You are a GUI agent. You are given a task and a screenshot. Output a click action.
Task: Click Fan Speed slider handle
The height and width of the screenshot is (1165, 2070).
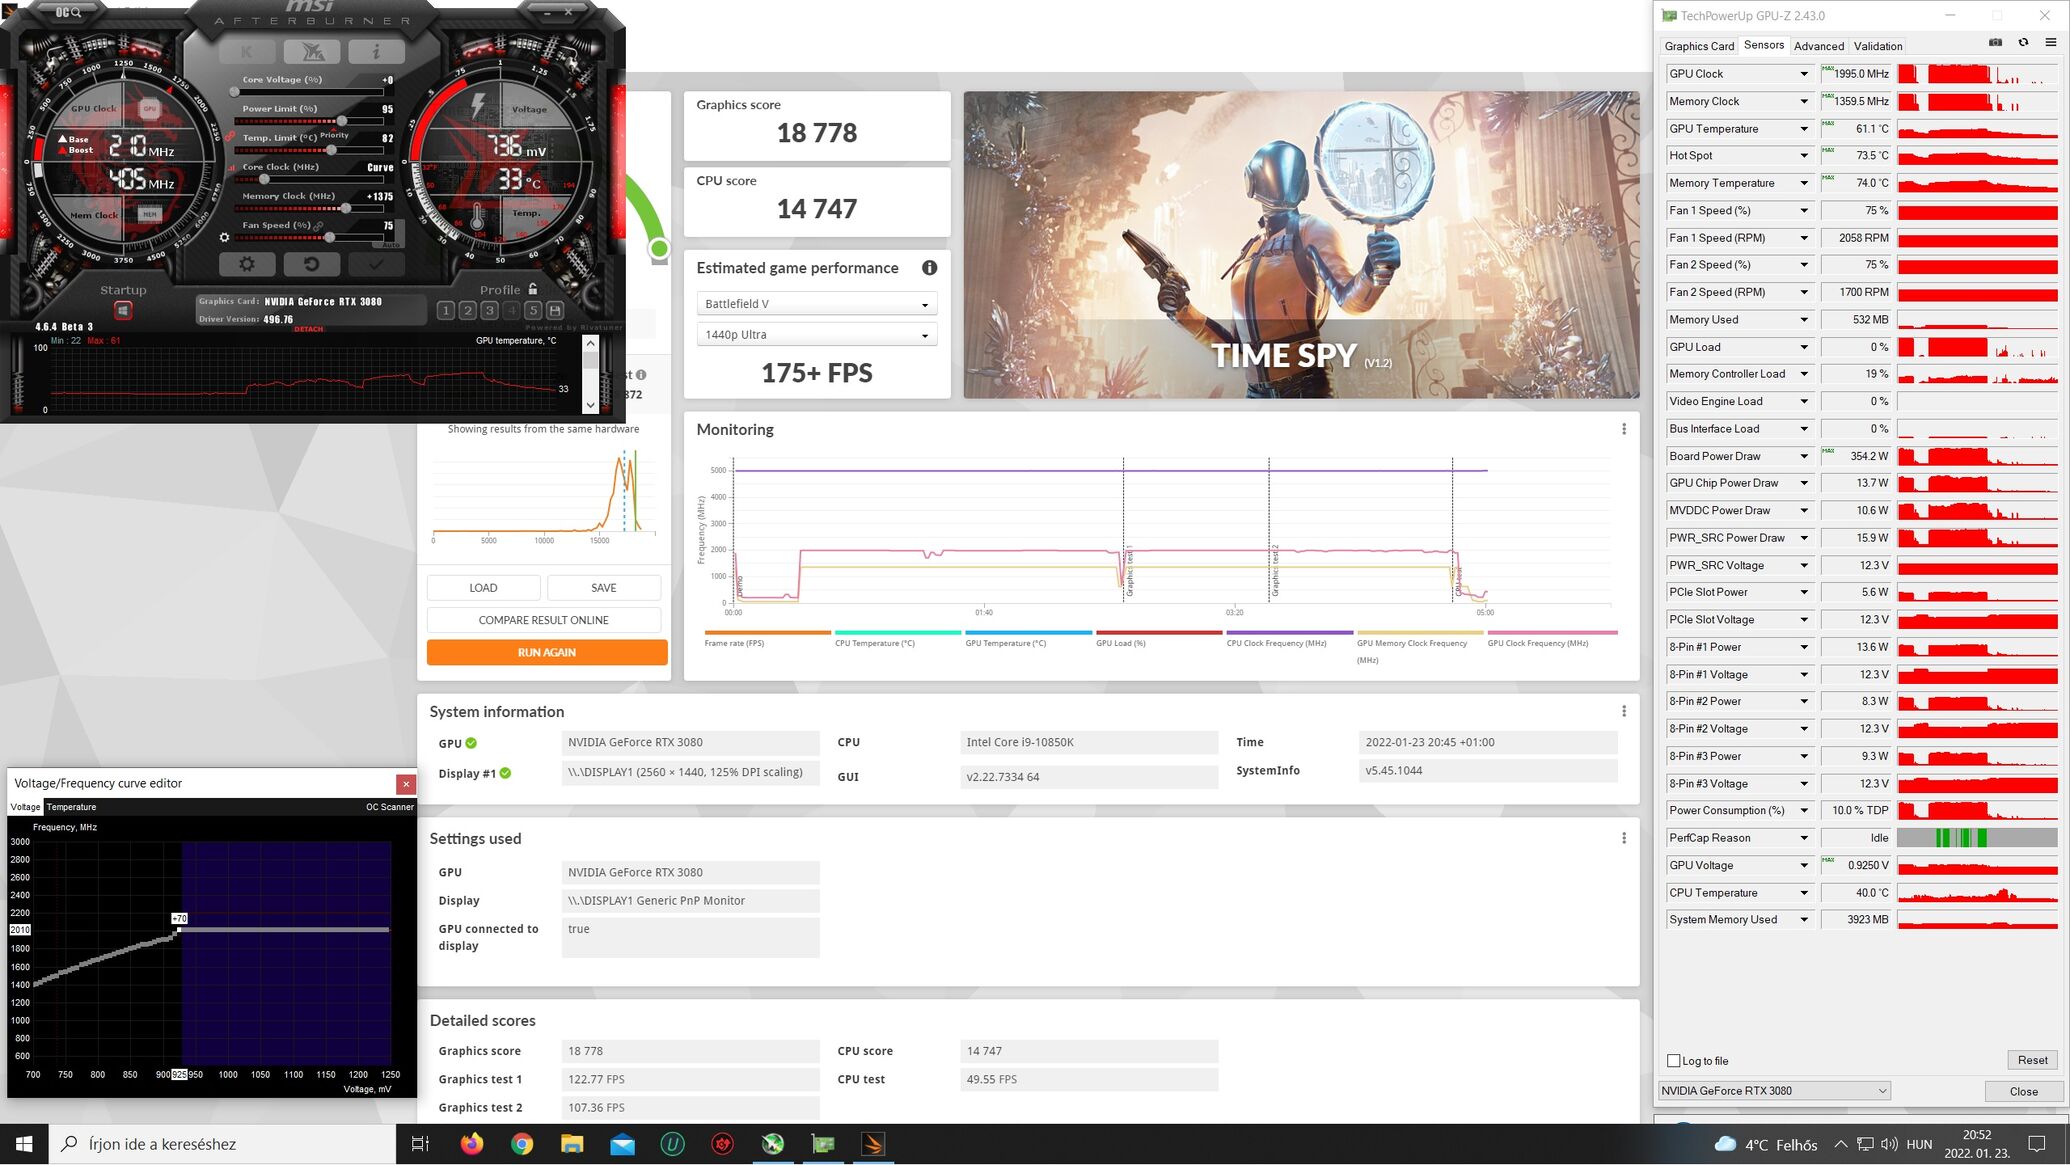(x=329, y=238)
